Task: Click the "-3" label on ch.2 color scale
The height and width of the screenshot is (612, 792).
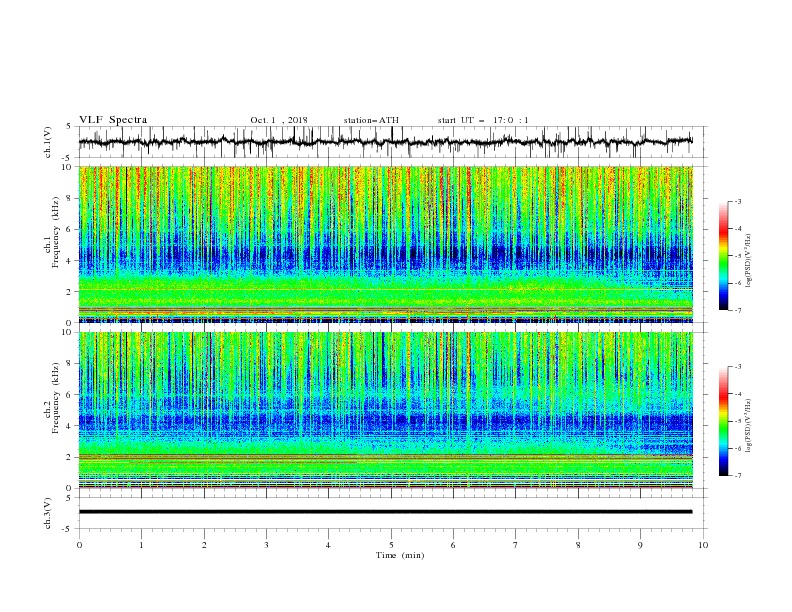Action: click(737, 367)
